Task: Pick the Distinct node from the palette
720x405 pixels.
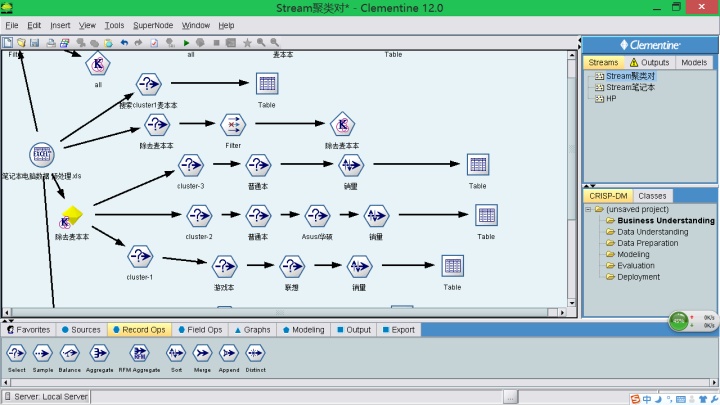Action: click(x=255, y=353)
